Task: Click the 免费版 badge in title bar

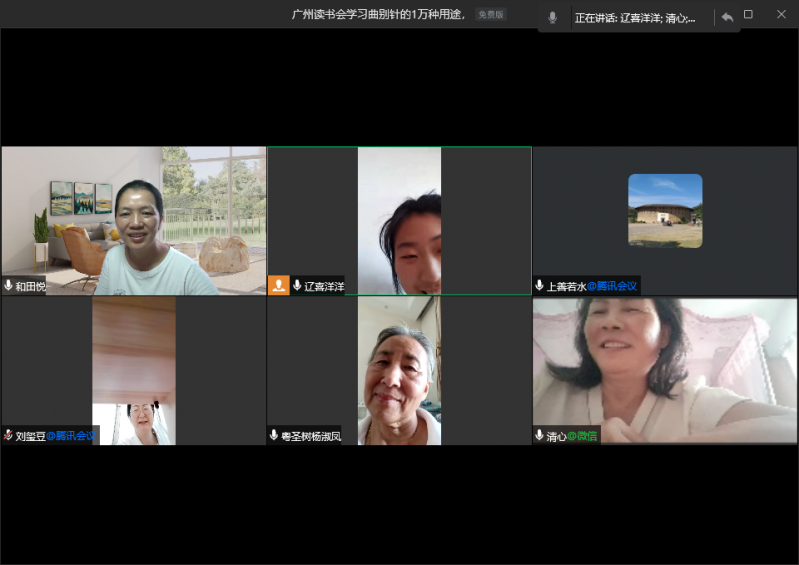Action: [490, 15]
